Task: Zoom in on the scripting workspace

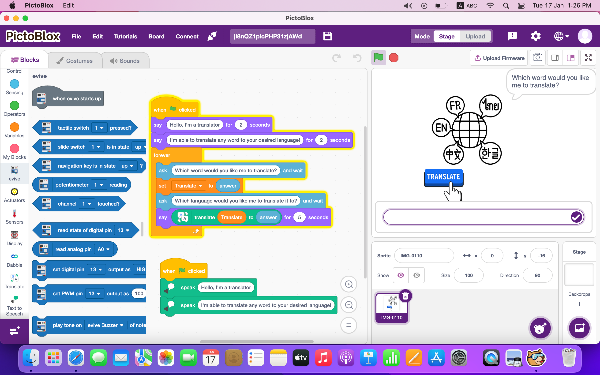Action: 349,284
